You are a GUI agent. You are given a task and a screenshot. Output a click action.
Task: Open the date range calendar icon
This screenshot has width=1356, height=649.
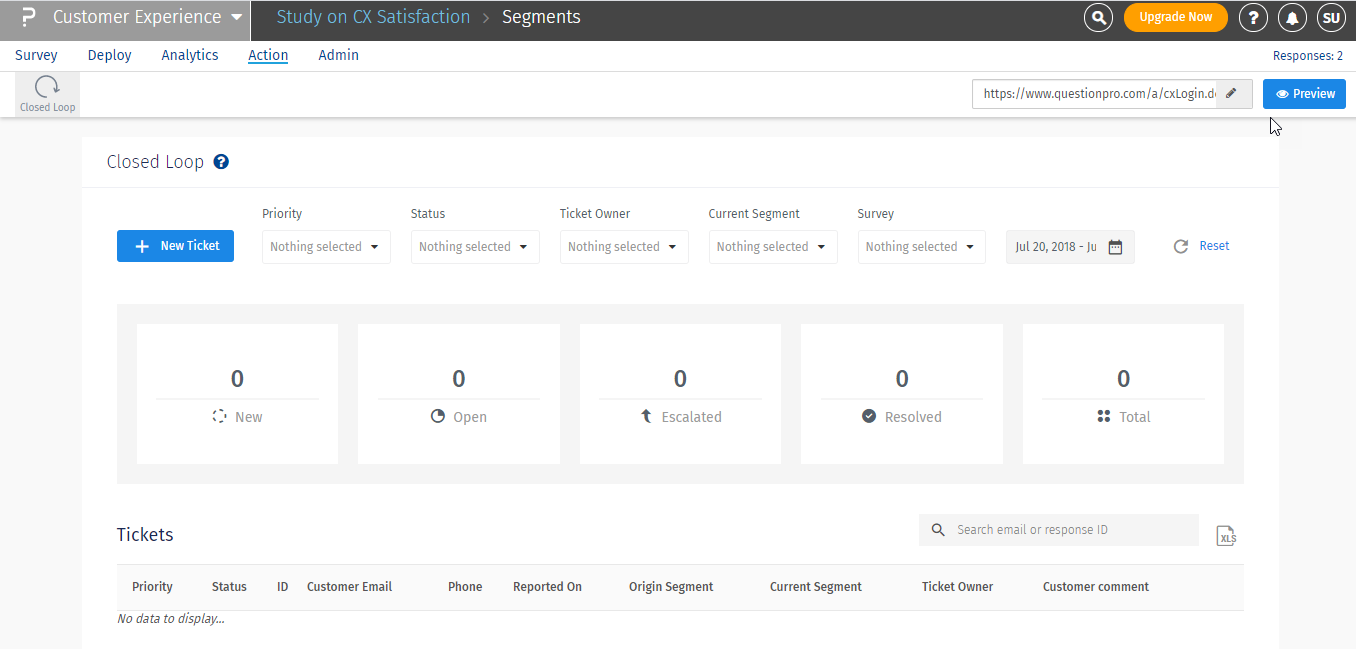1115,247
